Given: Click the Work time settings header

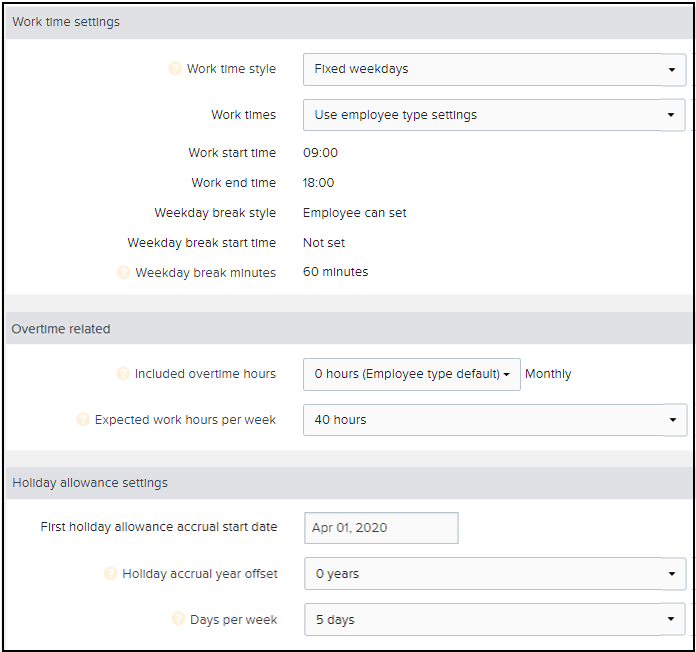Looking at the screenshot, I should pos(349,22).
